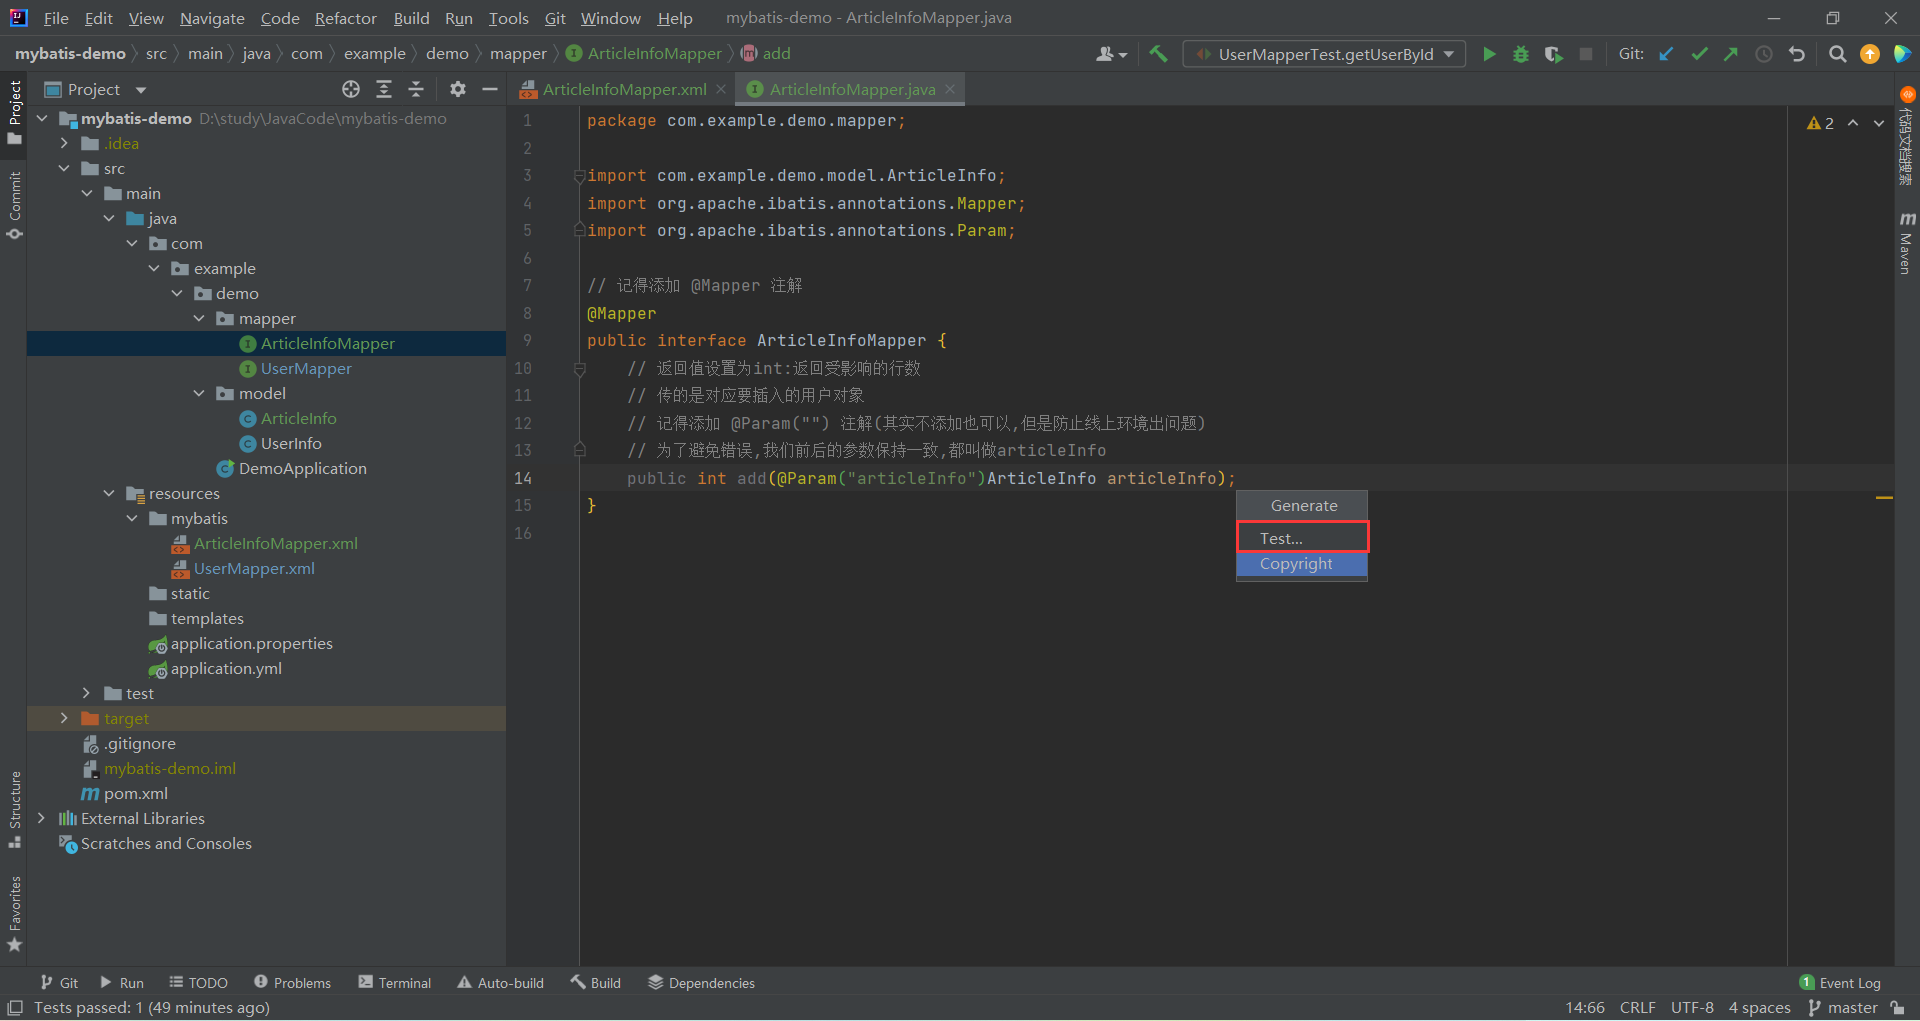Click Git Push arrow icon
1920x1021 pixels.
coord(1731,54)
